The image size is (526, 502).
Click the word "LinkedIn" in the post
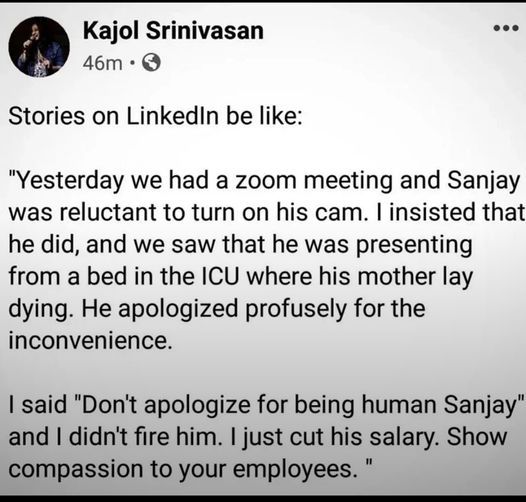pos(172,116)
